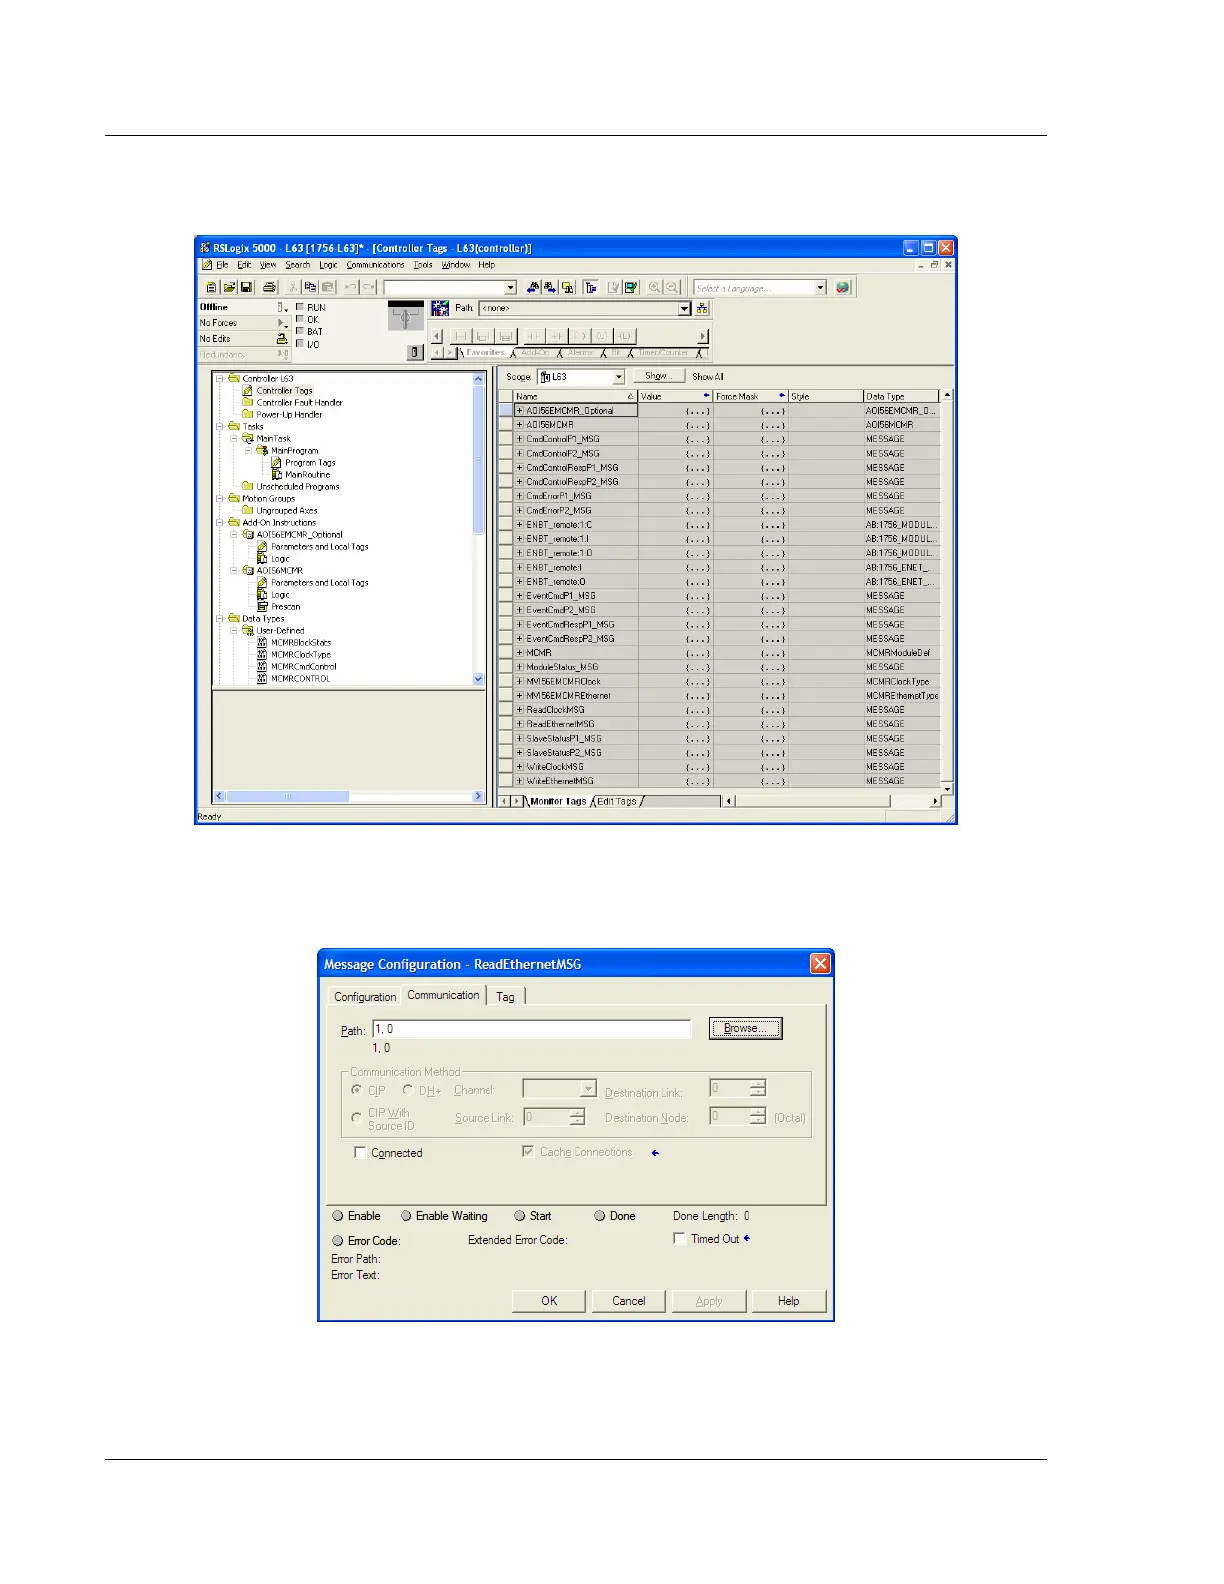1224x1584 pixels.
Task: Select the MainRoutine ladder icon
Action: coord(277,475)
